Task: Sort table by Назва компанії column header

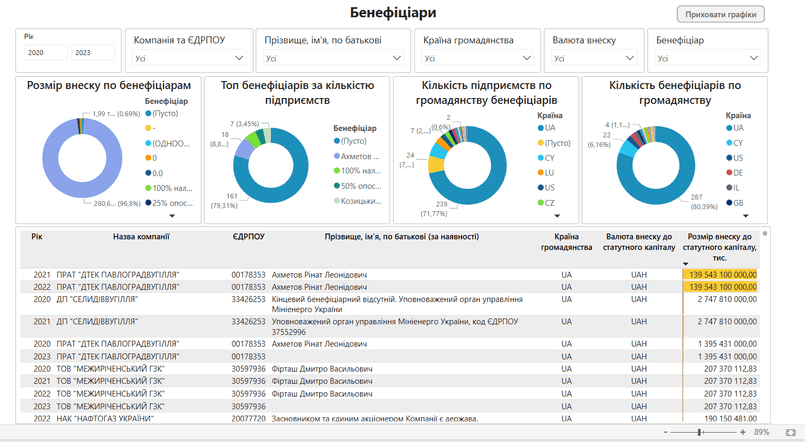Action: pyautogui.click(x=141, y=237)
